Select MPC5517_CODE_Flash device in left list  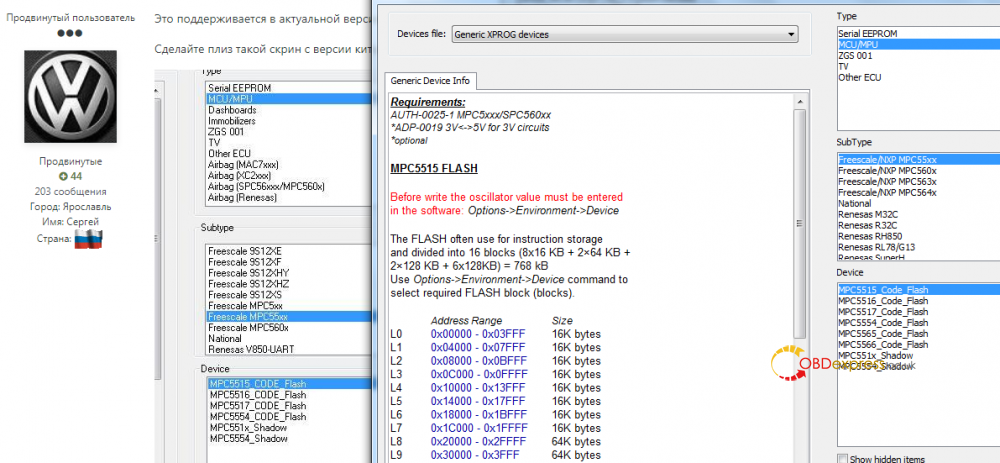[258, 405]
